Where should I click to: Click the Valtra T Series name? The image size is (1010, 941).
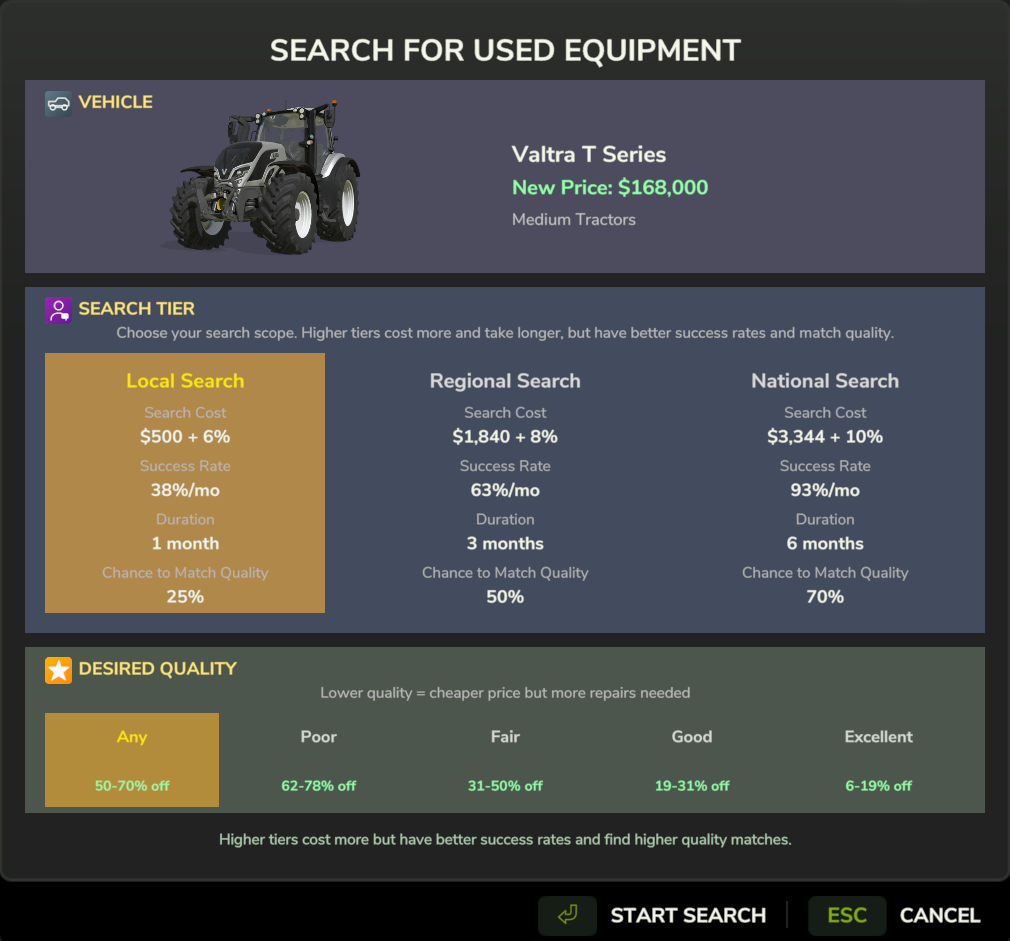coord(588,154)
